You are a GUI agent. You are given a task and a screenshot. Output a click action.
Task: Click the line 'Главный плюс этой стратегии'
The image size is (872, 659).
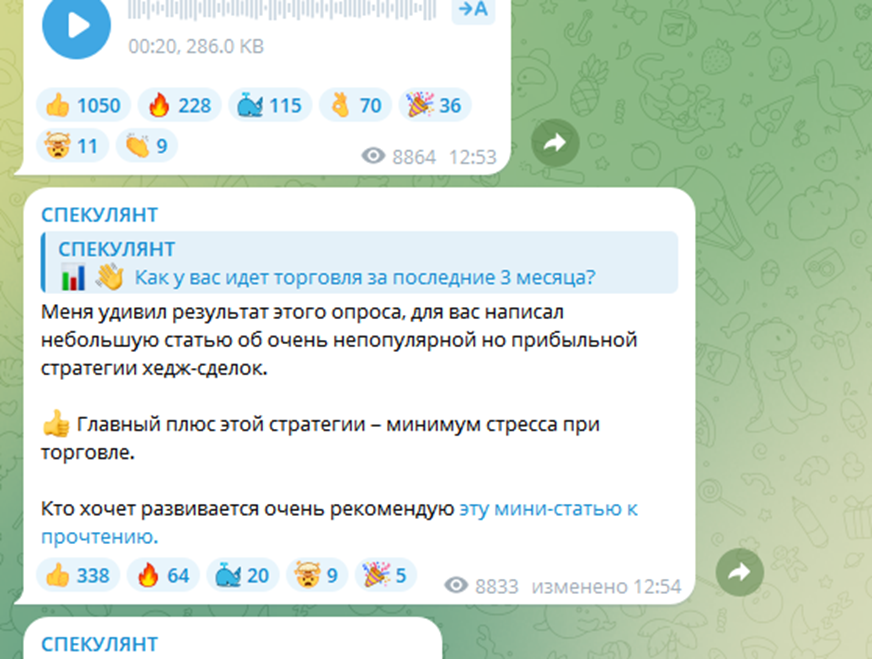pos(221,424)
